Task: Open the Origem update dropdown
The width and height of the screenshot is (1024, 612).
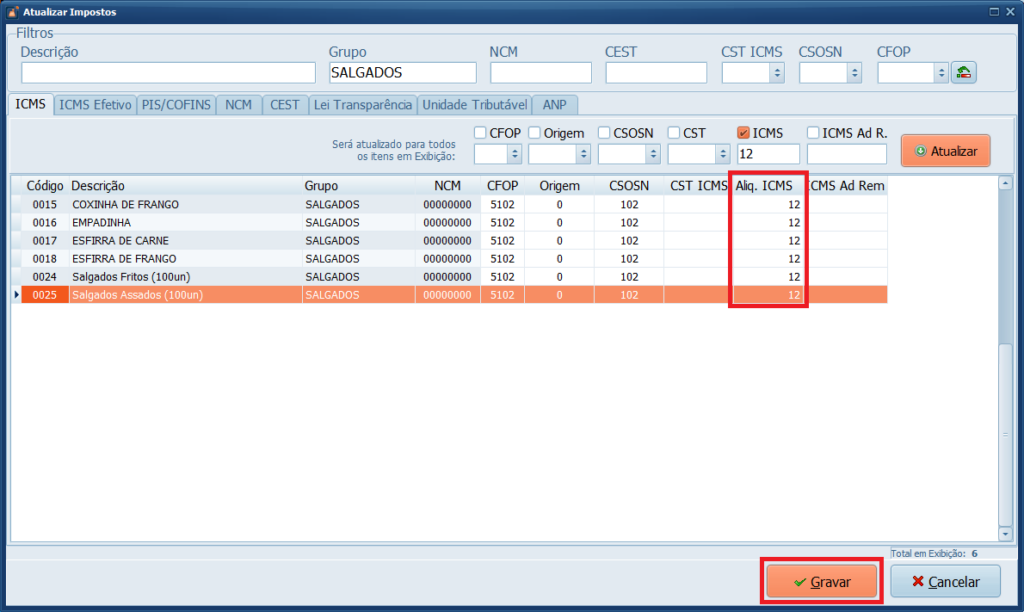Action: [x=584, y=154]
